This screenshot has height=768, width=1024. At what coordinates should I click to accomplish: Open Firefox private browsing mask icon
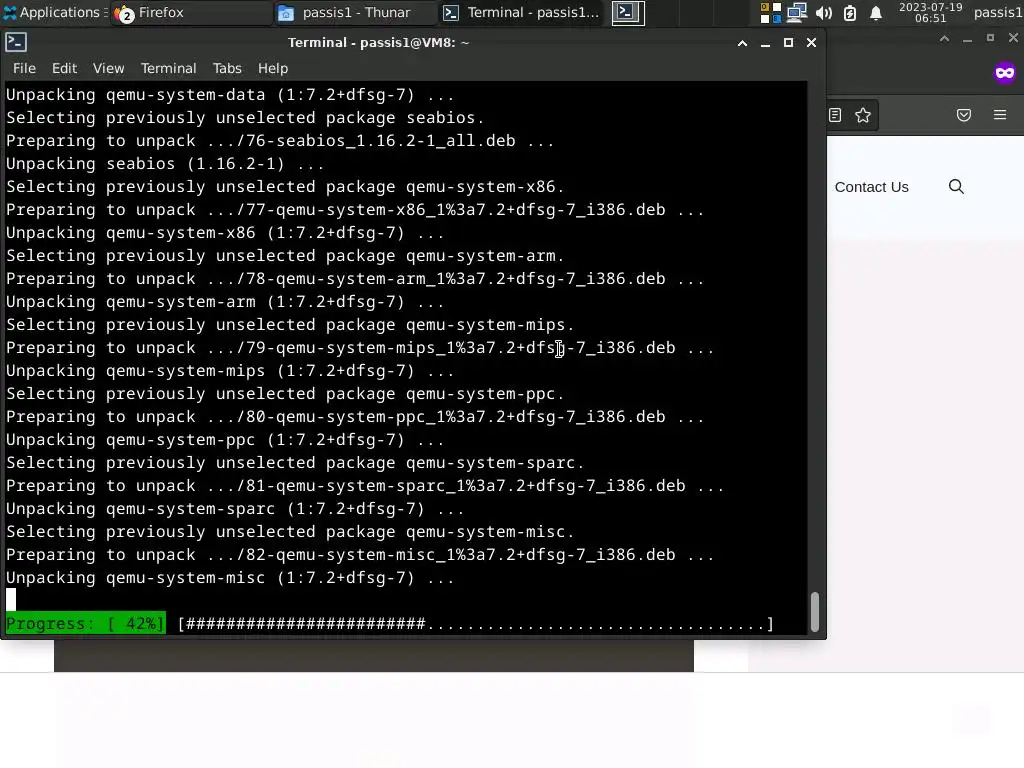click(x=1004, y=72)
